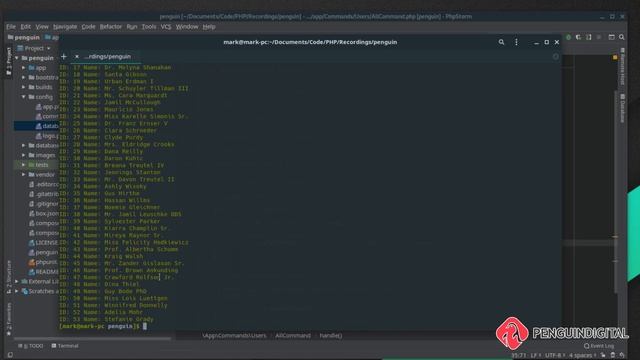Toggle the Terminal tool window button
This screenshot has width=640, height=360.
point(65,346)
